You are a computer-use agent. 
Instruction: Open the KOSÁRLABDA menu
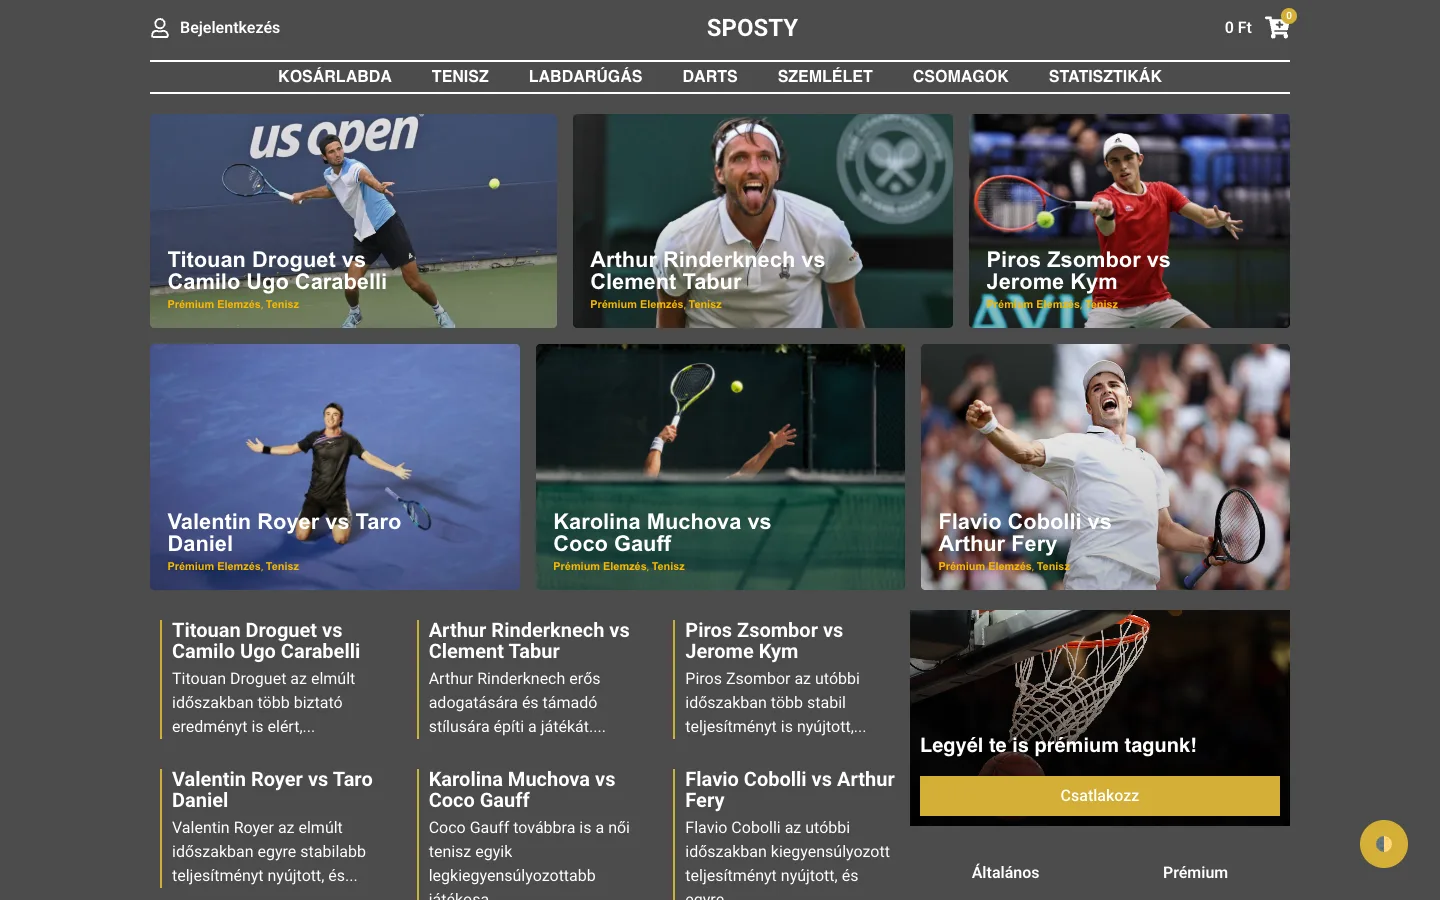(x=335, y=77)
